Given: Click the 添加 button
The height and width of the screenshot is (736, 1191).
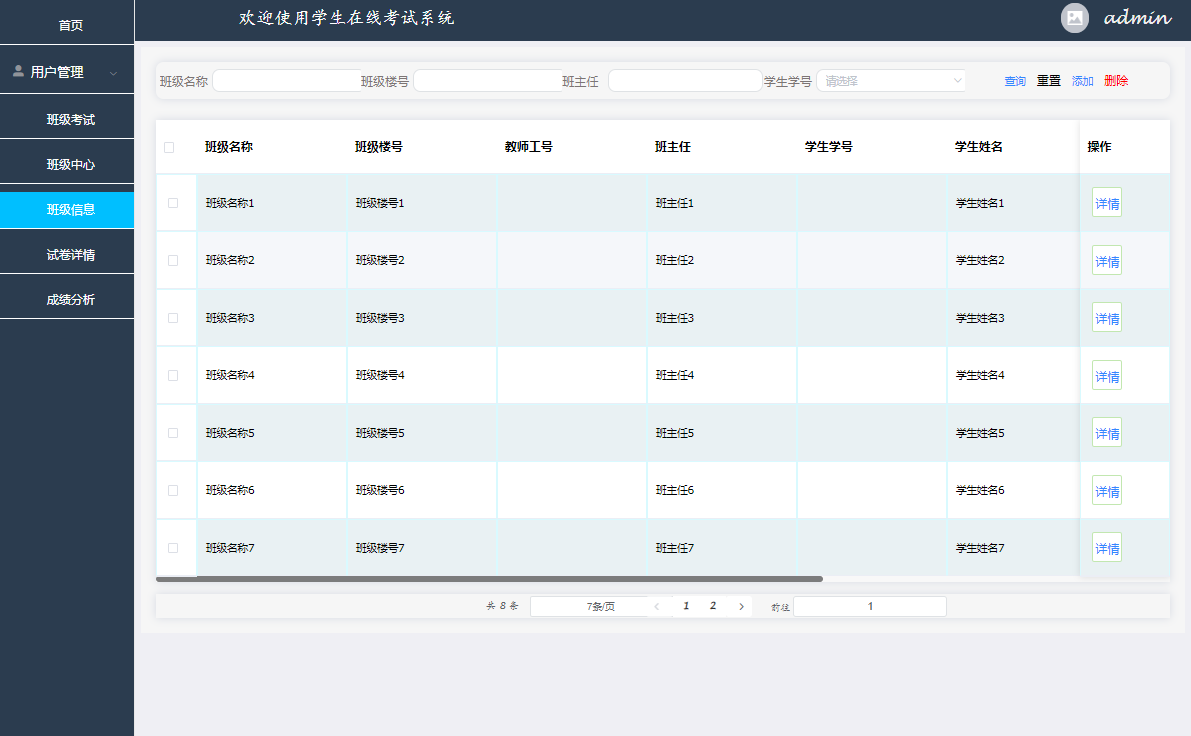Looking at the screenshot, I should pyautogui.click(x=1082, y=81).
